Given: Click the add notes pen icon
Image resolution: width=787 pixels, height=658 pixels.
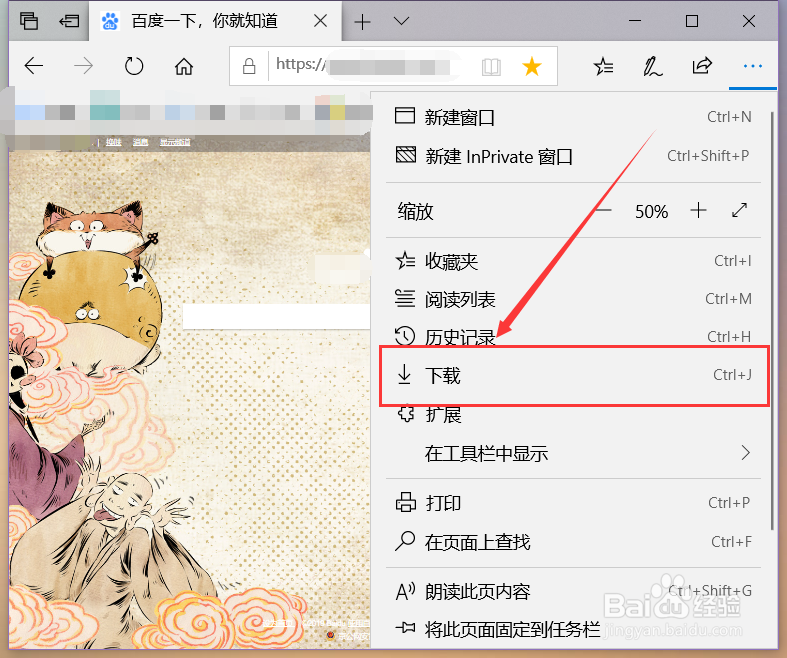Looking at the screenshot, I should pyautogui.click(x=652, y=66).
